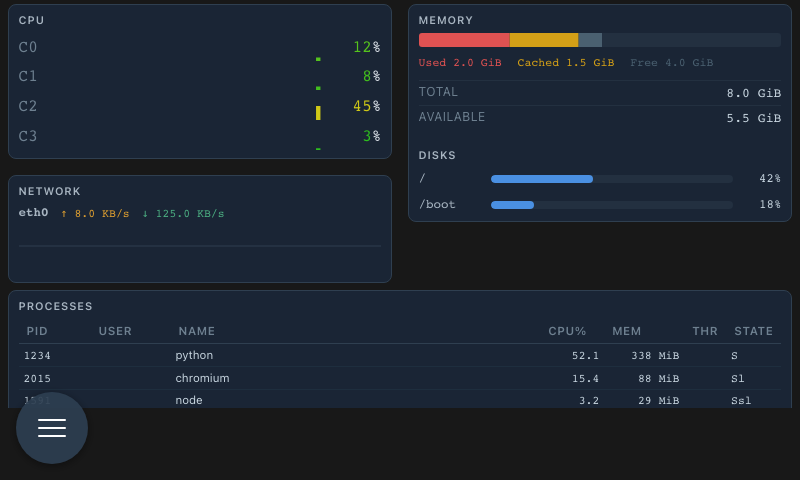Click the AVAILABLE memory label
Image resolution: width=800 pixels, height=480 pixels.
click(452, 117)
